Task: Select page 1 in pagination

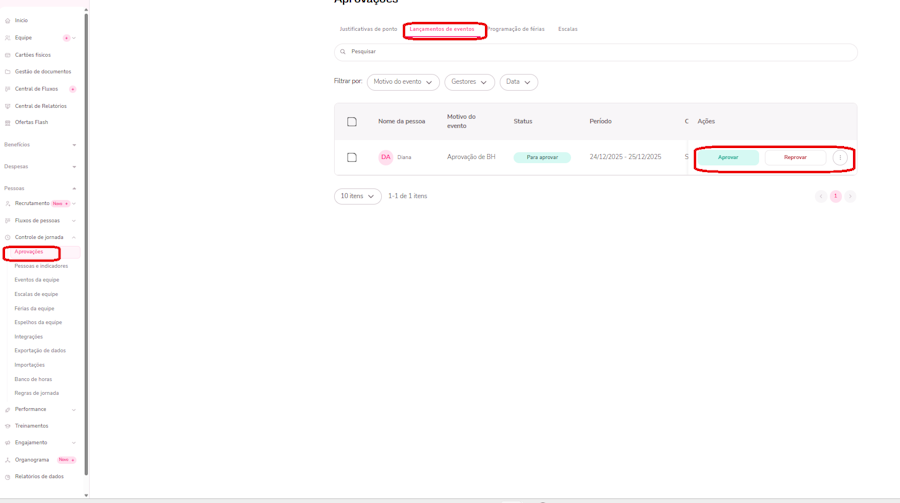Action: tap(835, 196)
